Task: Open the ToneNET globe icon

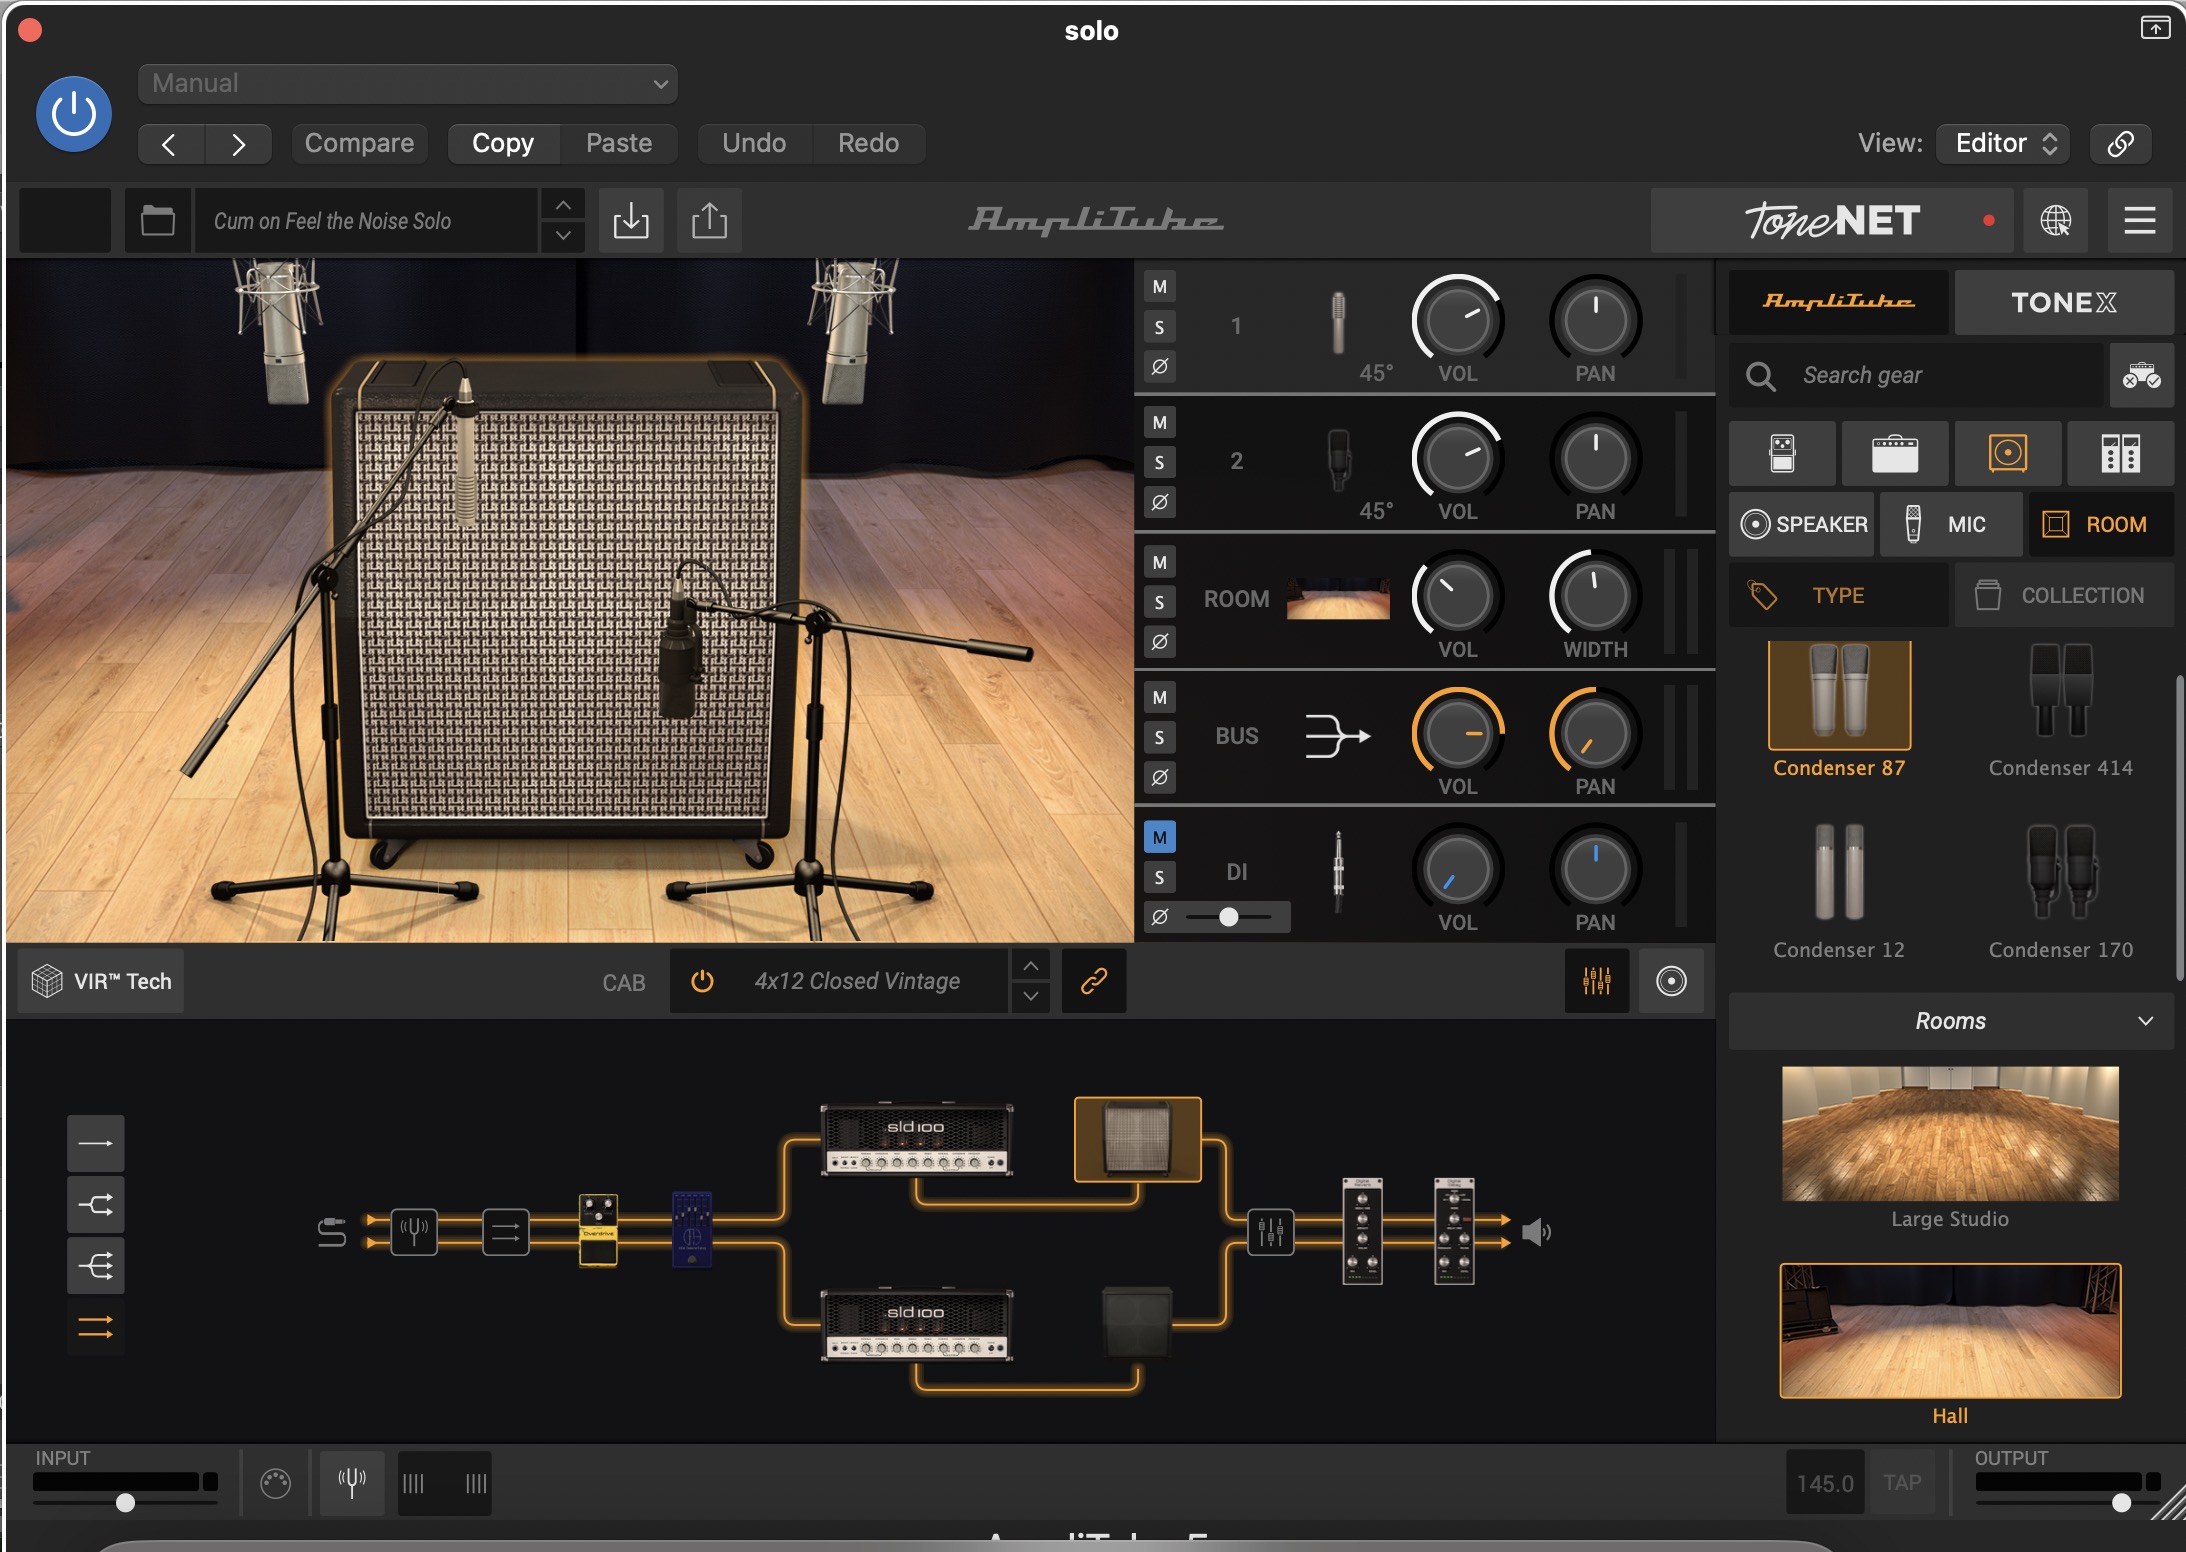Action: pyautogui.click(x=2055, y=220)
